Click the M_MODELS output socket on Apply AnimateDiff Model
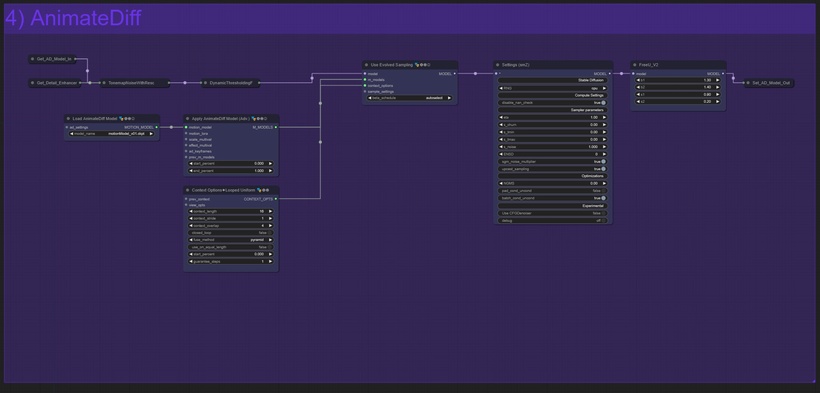The height and width of the screenshot is (393, 820). 276,127
